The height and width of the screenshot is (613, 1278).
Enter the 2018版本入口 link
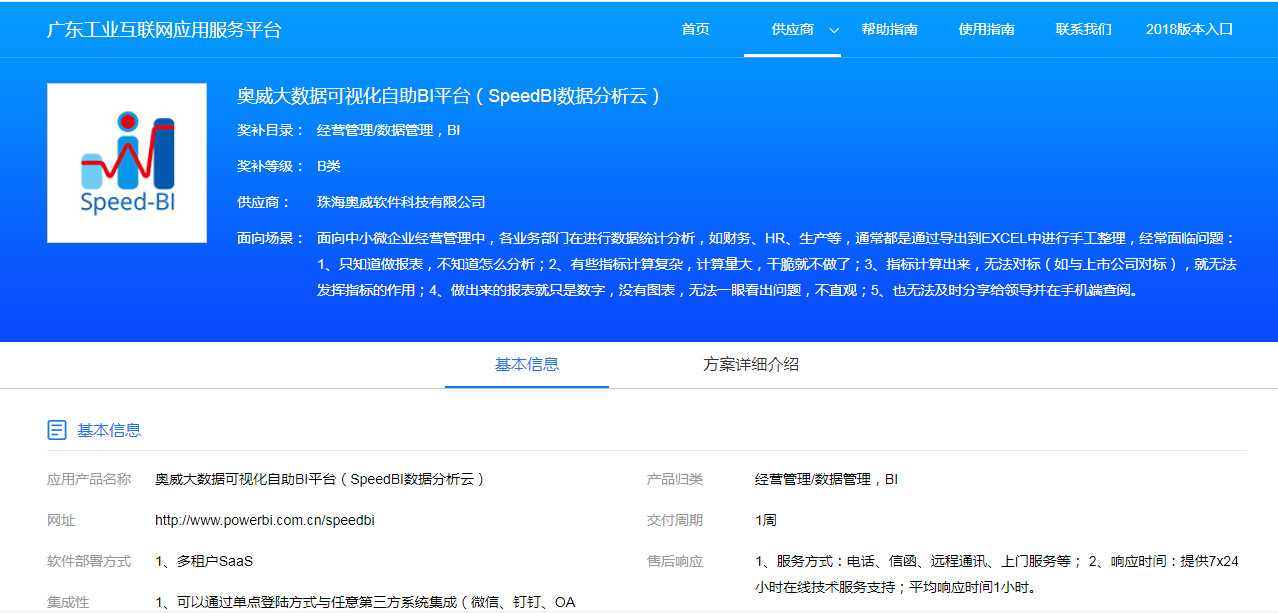1190,29
